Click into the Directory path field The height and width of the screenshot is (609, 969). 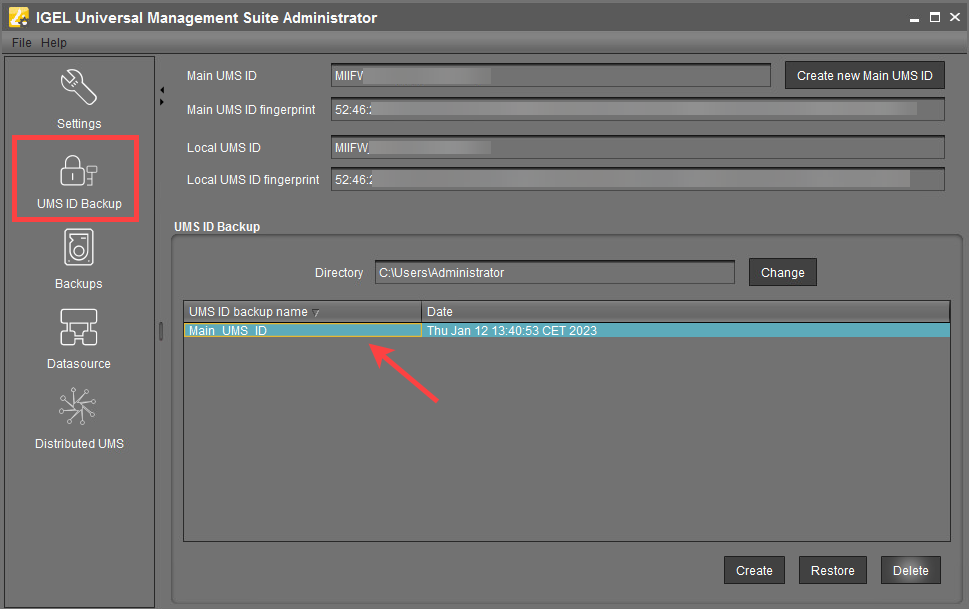point(554,272)
